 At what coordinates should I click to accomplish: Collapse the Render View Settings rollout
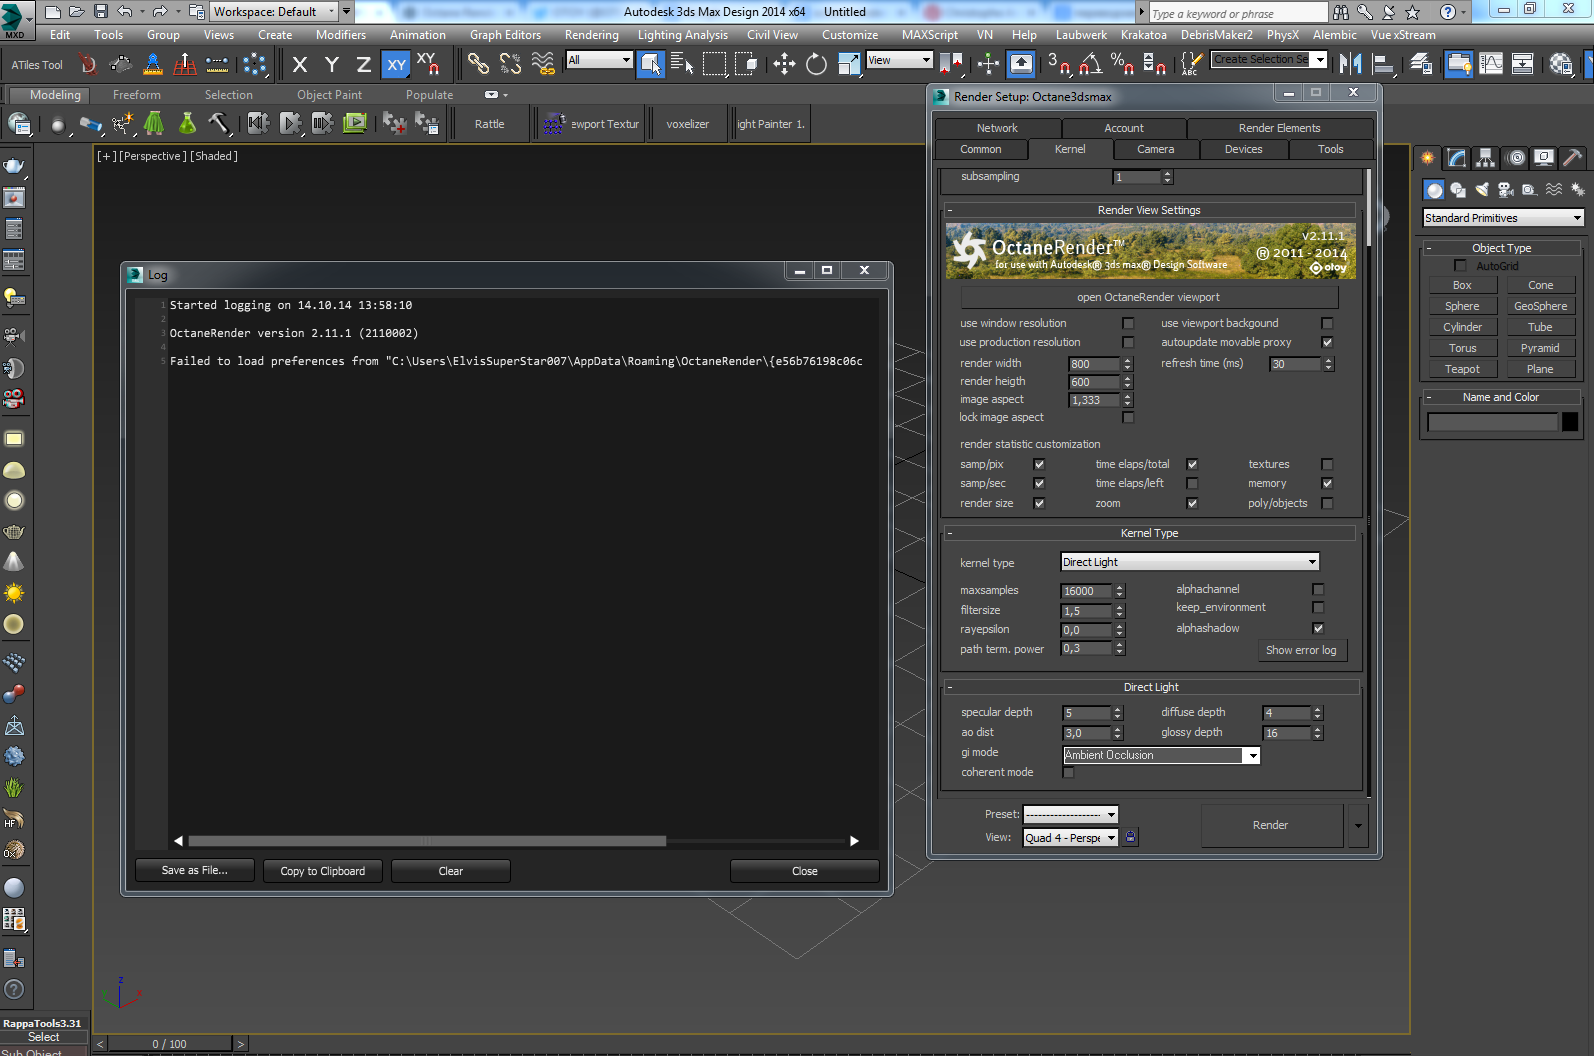[1150, 210]
